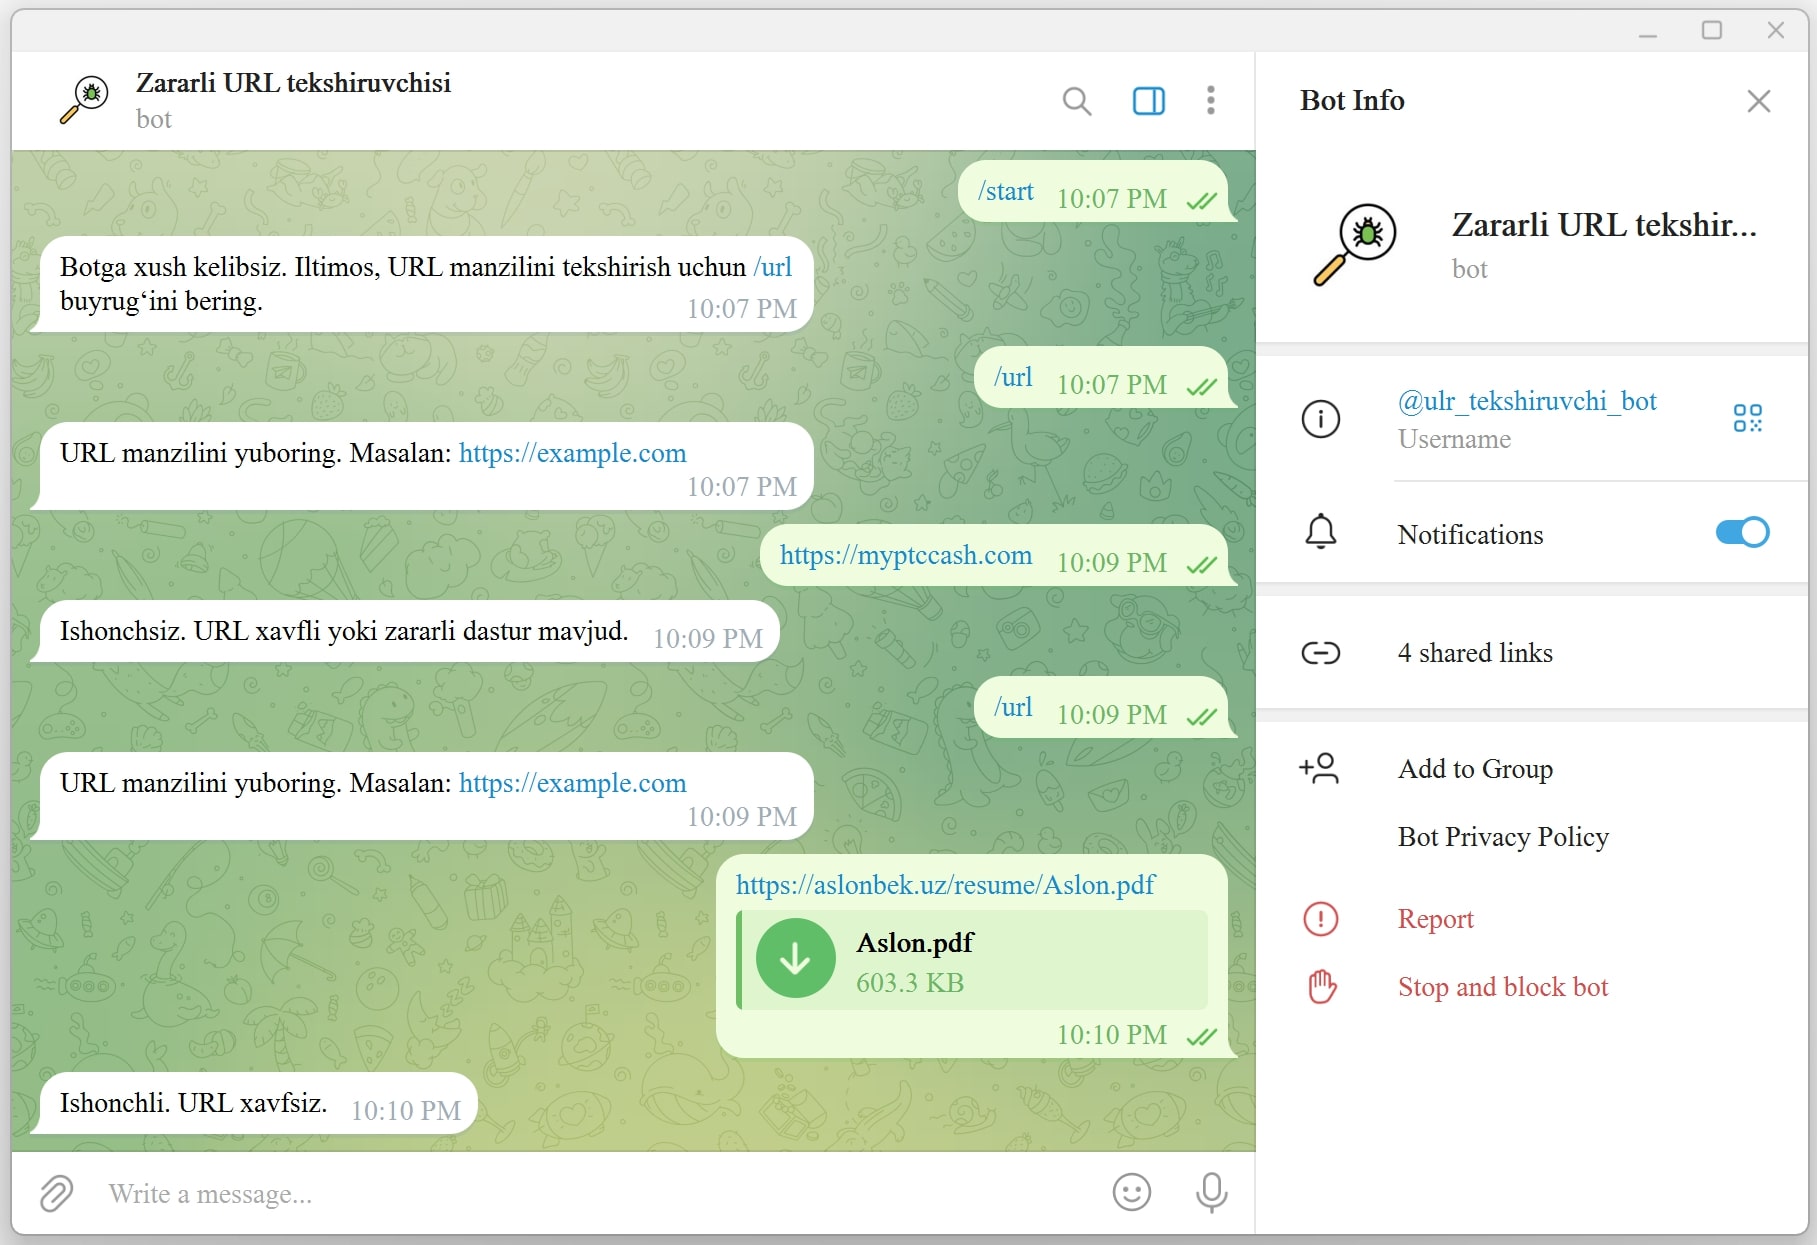Toggle the Notifications switch

pos(1741,533)
